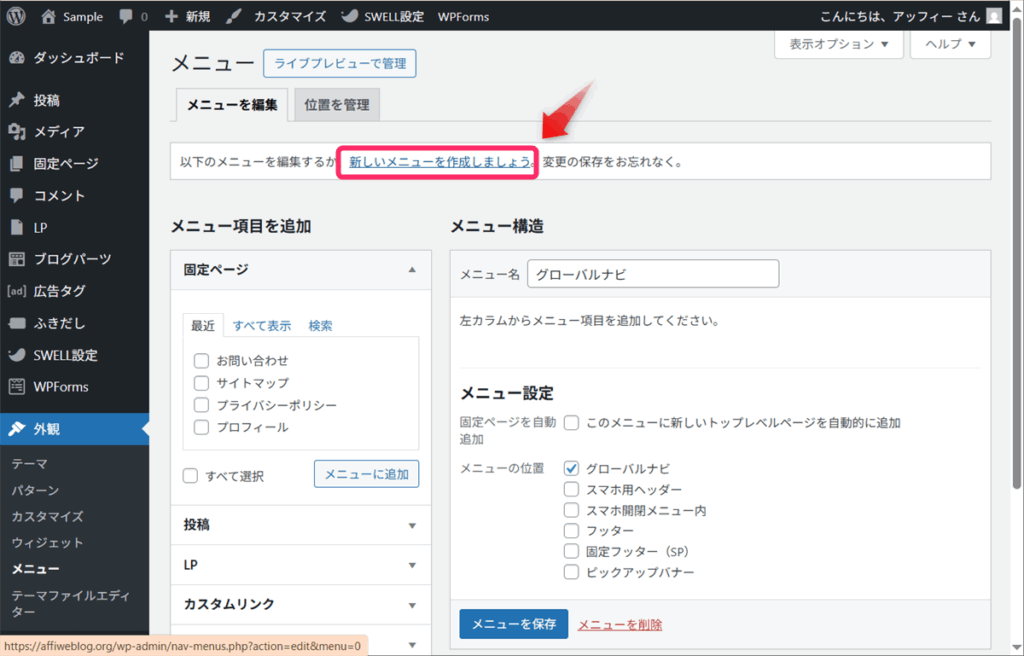Open the comments bubble icon in admin bar
Screen dimensions: 1024x656
point(126,16)
